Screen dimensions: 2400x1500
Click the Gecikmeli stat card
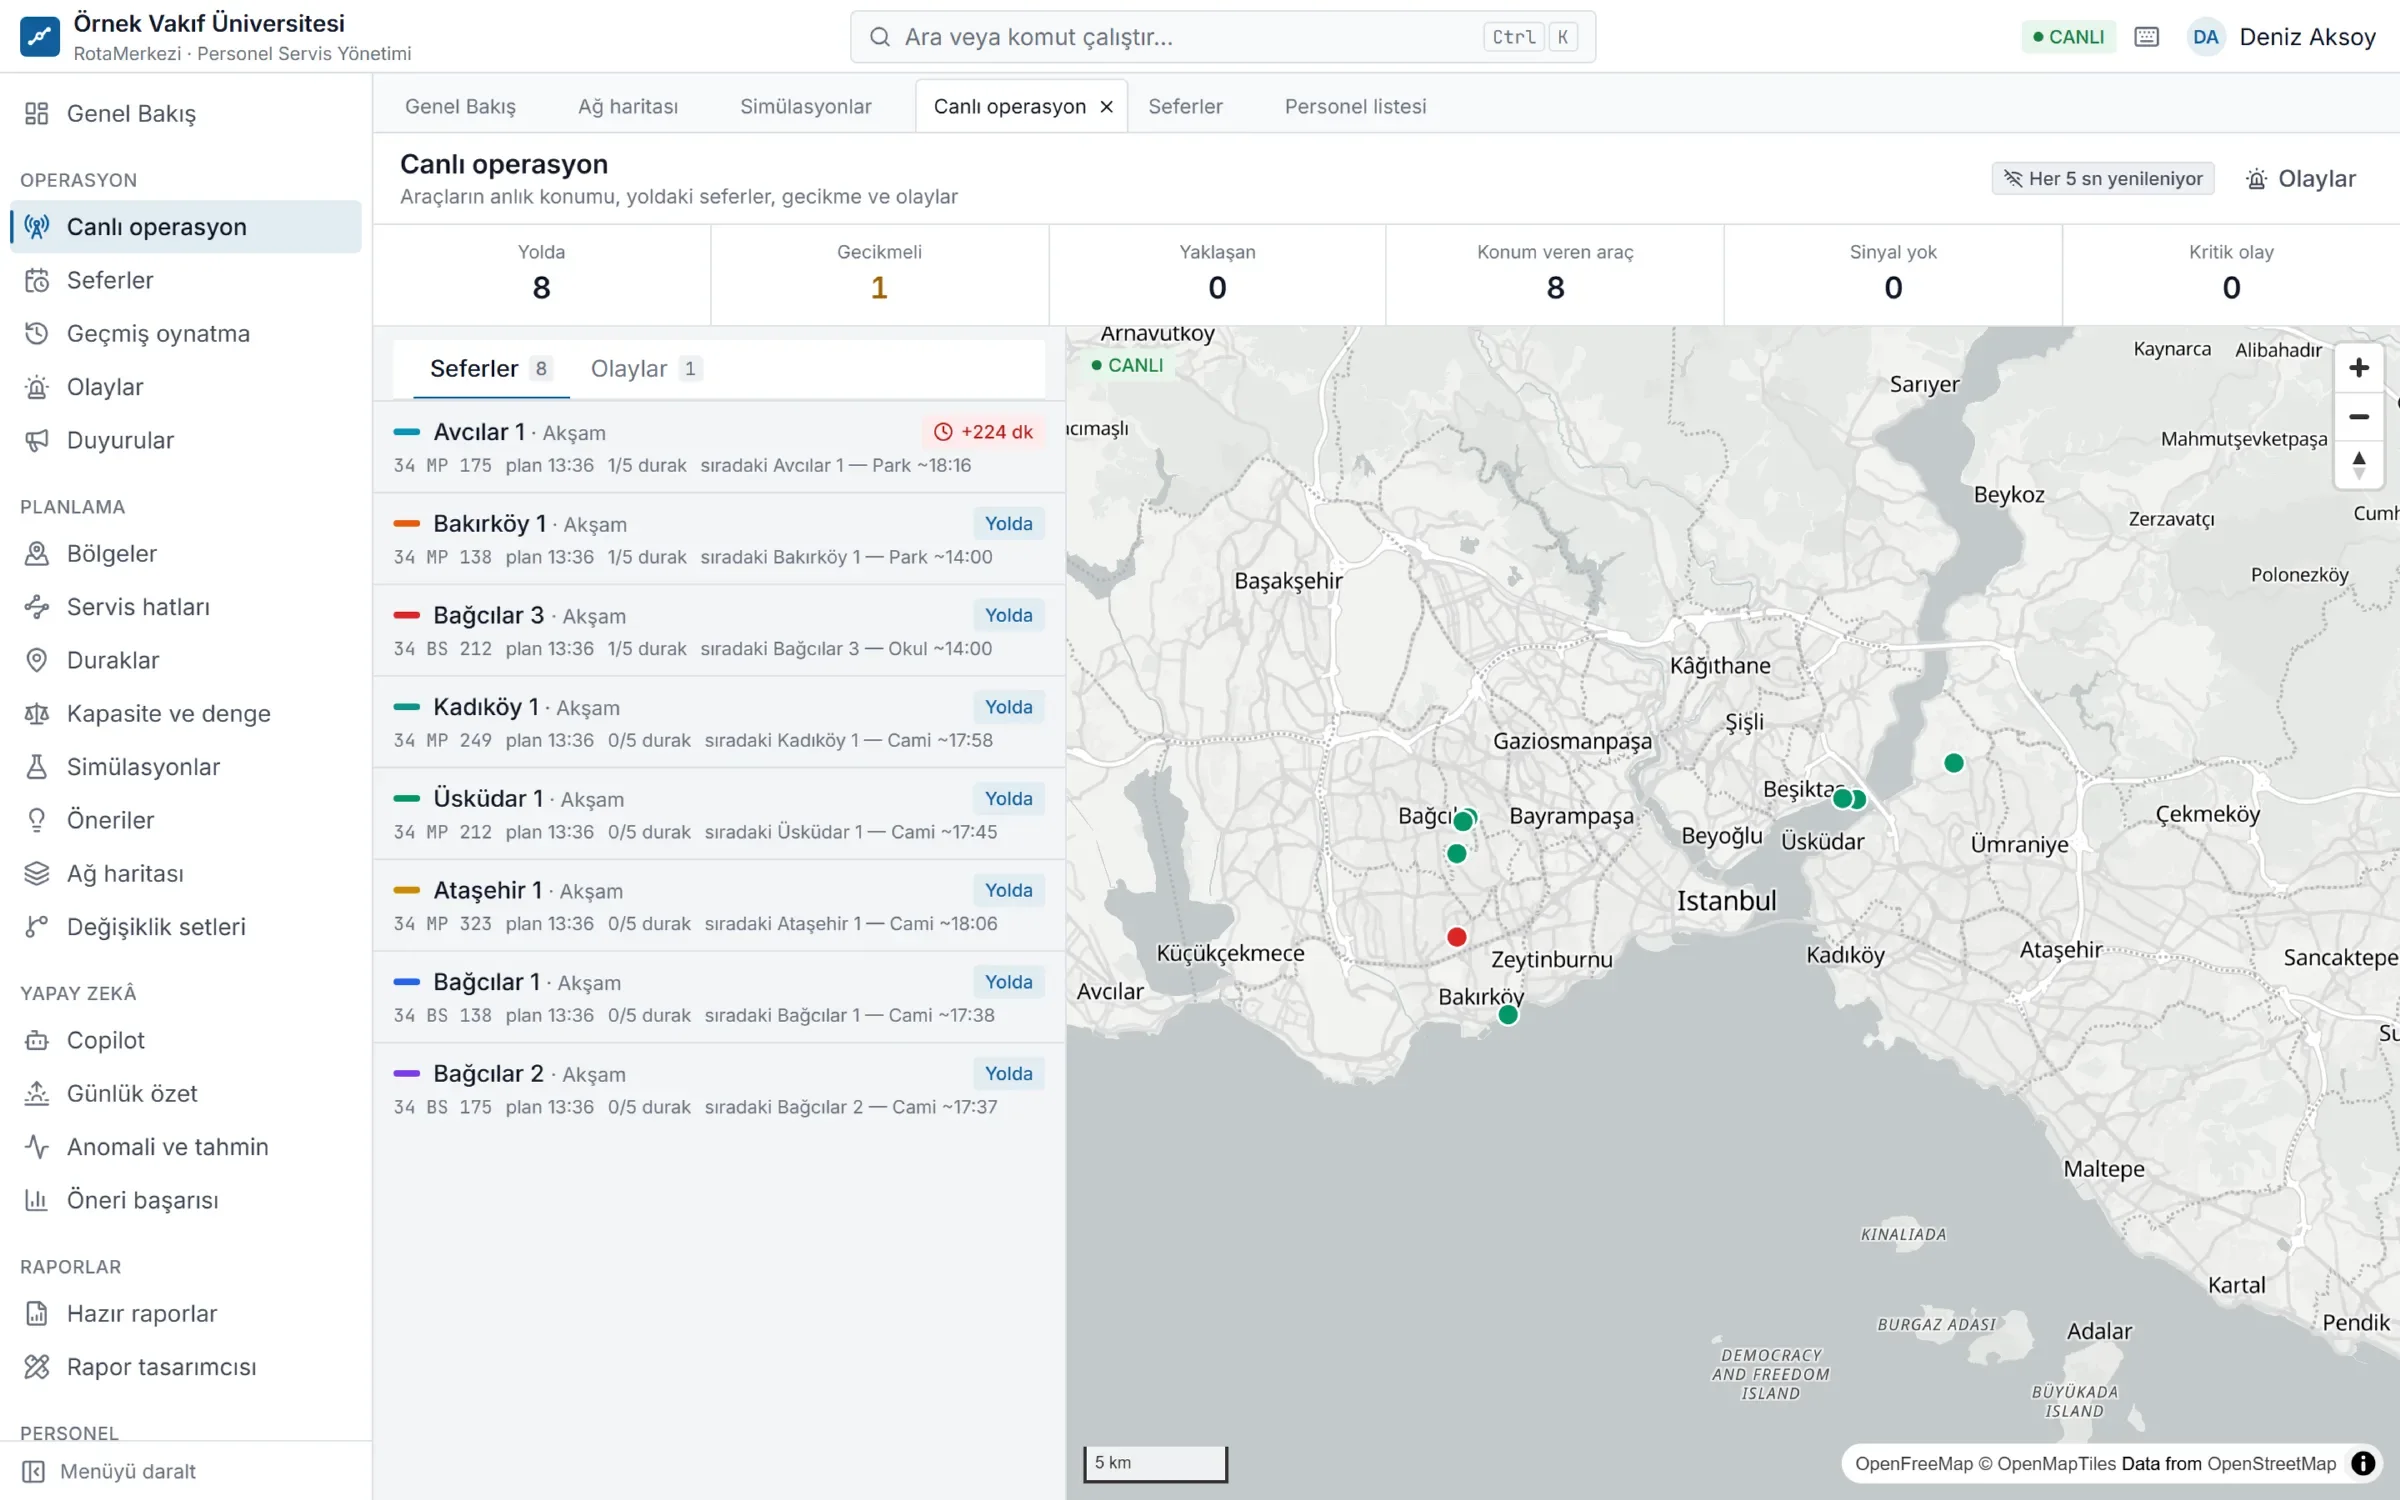[x=880, y=274]
